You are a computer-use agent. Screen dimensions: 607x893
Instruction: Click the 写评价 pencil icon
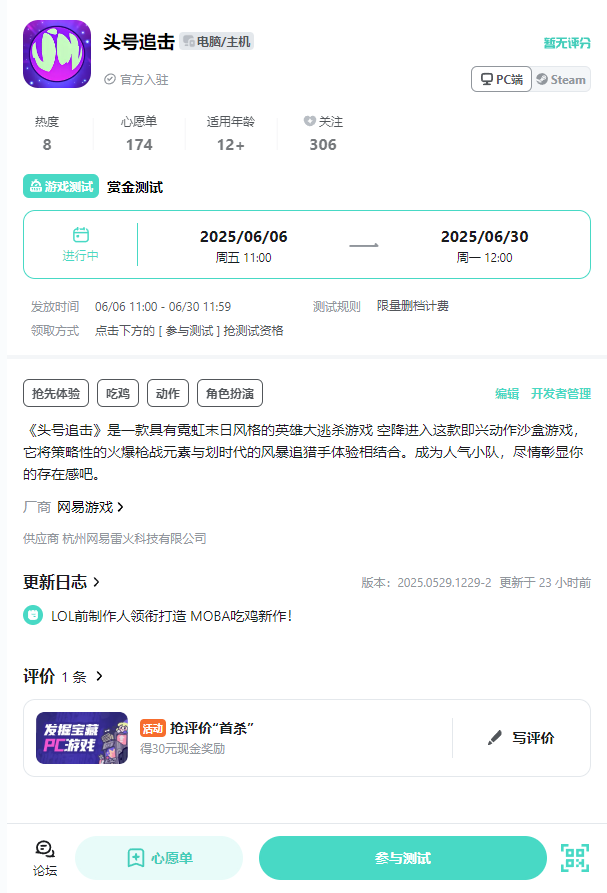pos(495,738)
